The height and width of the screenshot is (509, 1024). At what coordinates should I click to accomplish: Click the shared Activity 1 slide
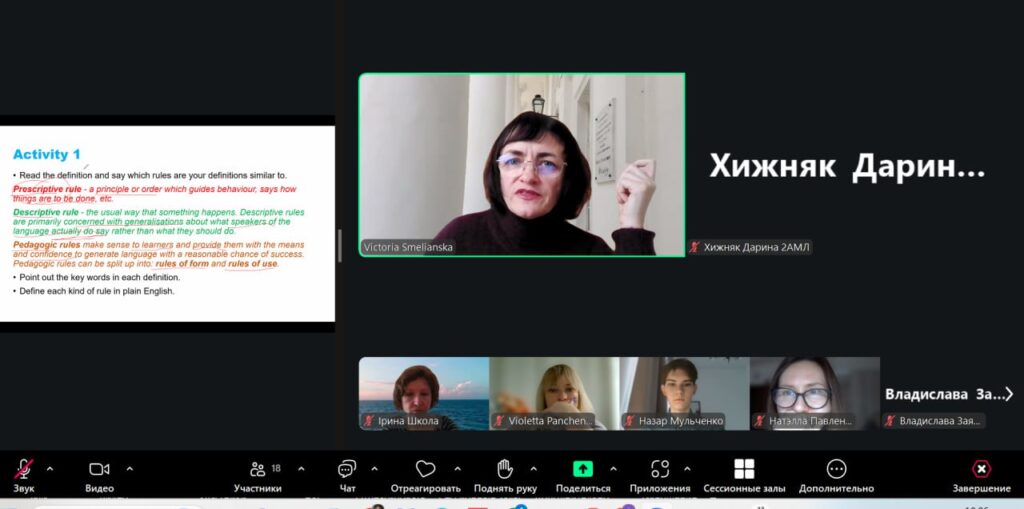tap(167, 223)
